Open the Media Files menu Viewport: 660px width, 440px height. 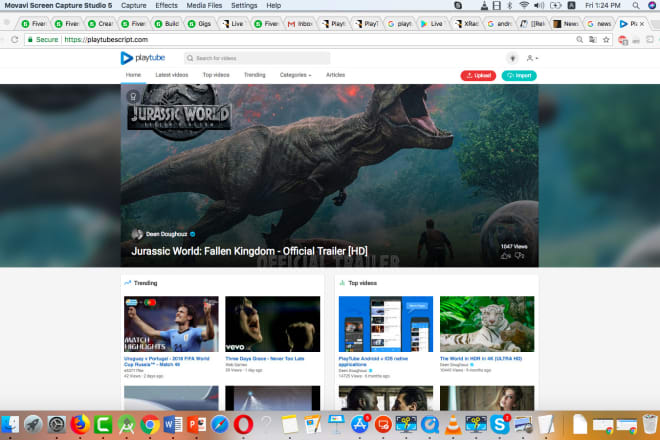pyautogui.click(x=204, y=5)
